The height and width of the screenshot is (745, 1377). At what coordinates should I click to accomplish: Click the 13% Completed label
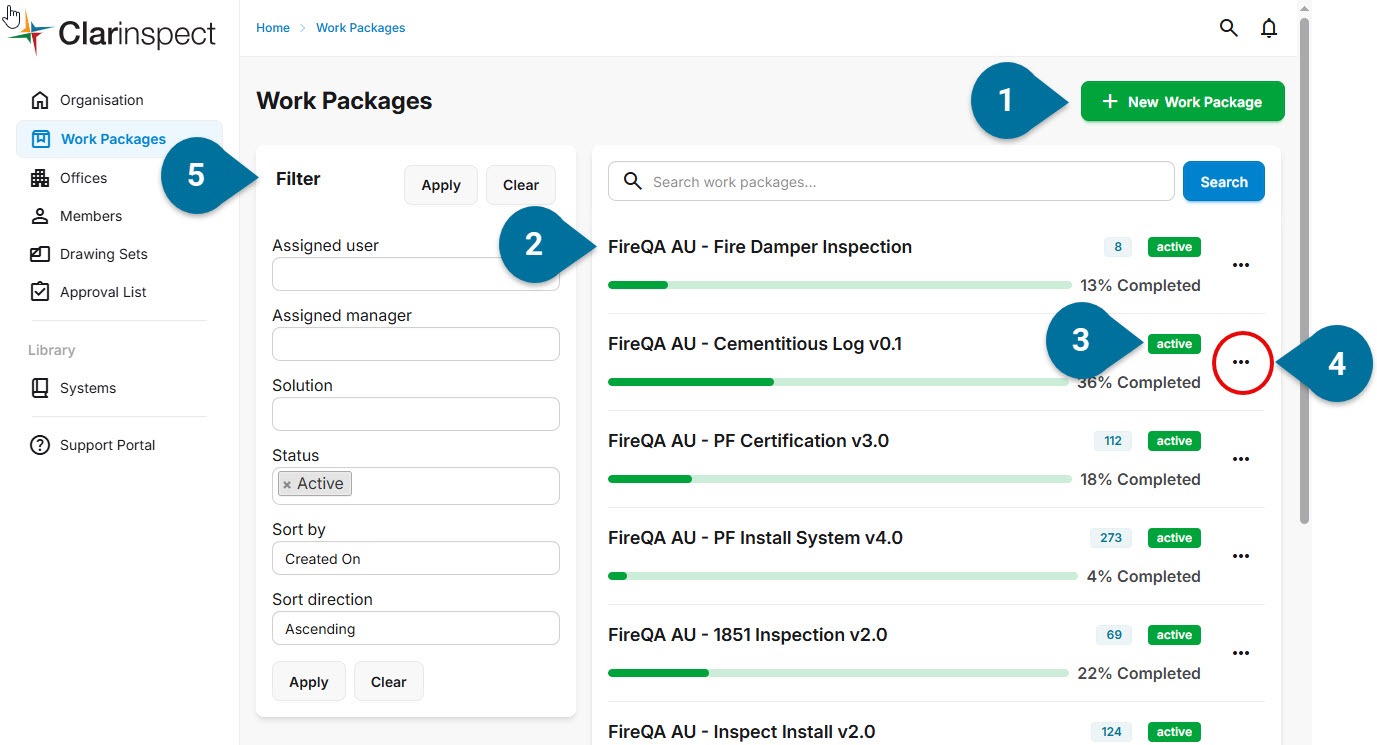(1140, 286)
